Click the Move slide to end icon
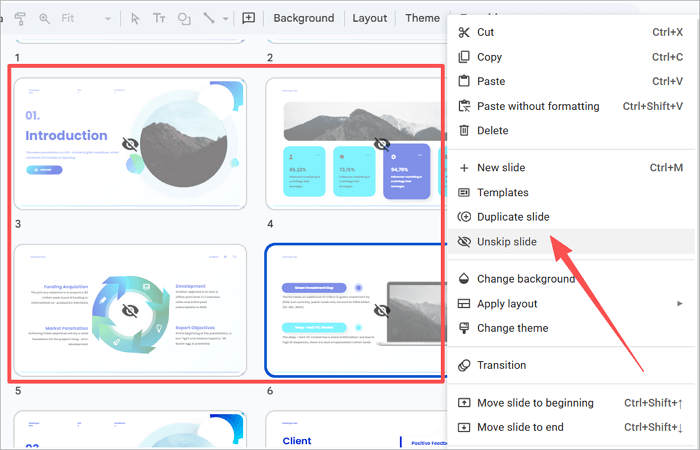This screenshot has height=450, width=700. pyautogui.click(x=464, y=427)
